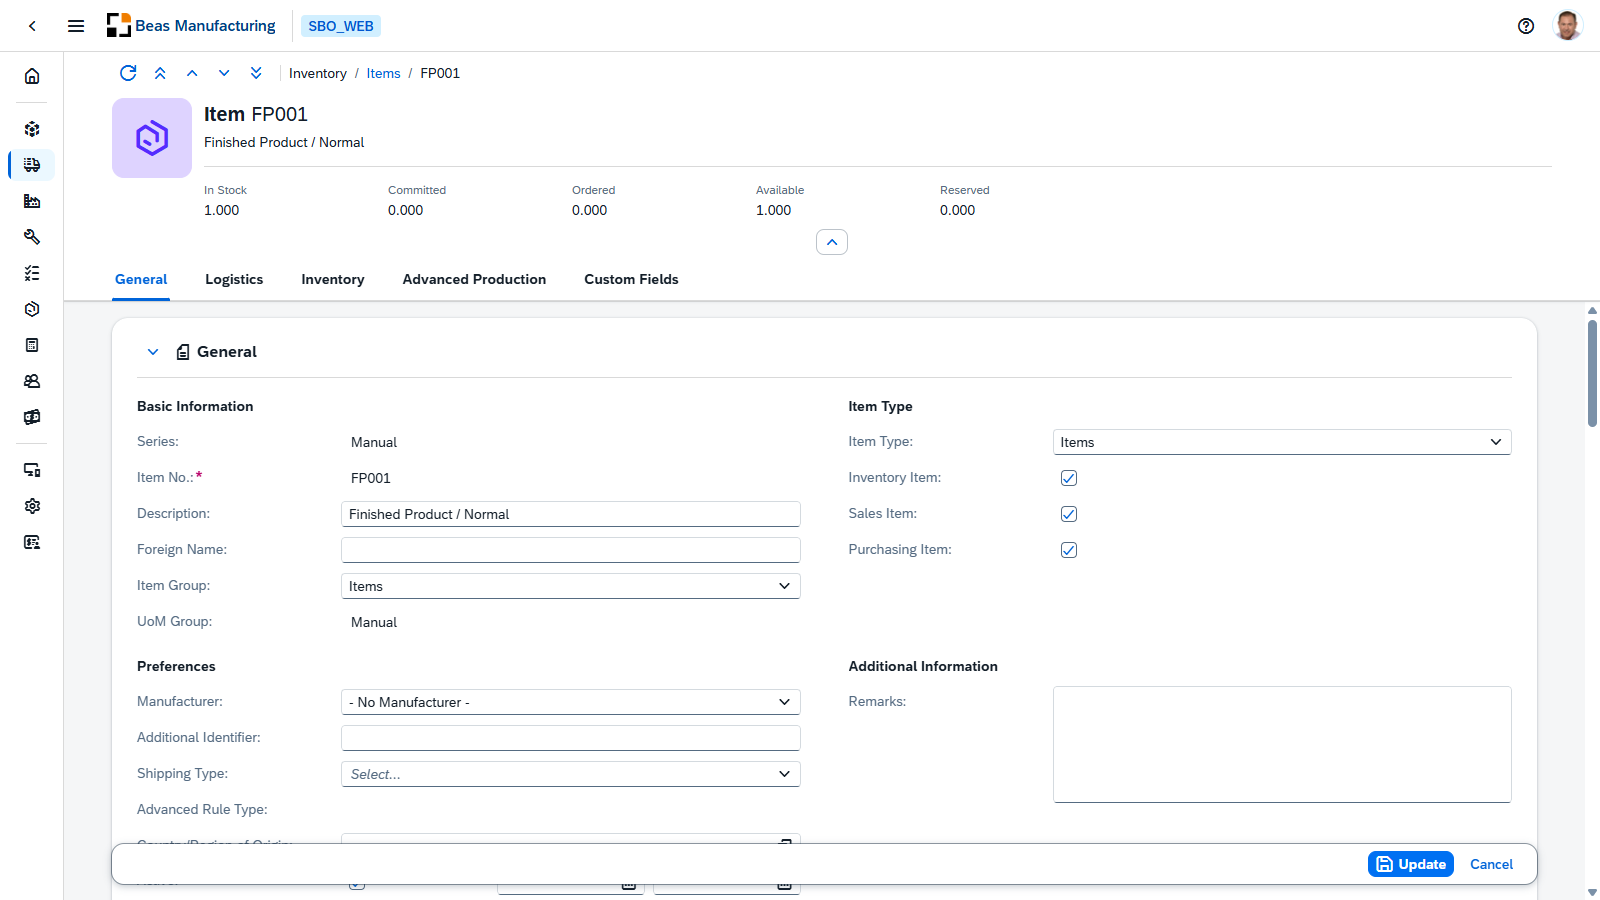Screen dimensions: 1600x900
Task: Jump to last record
Action: tap(256, 73)
